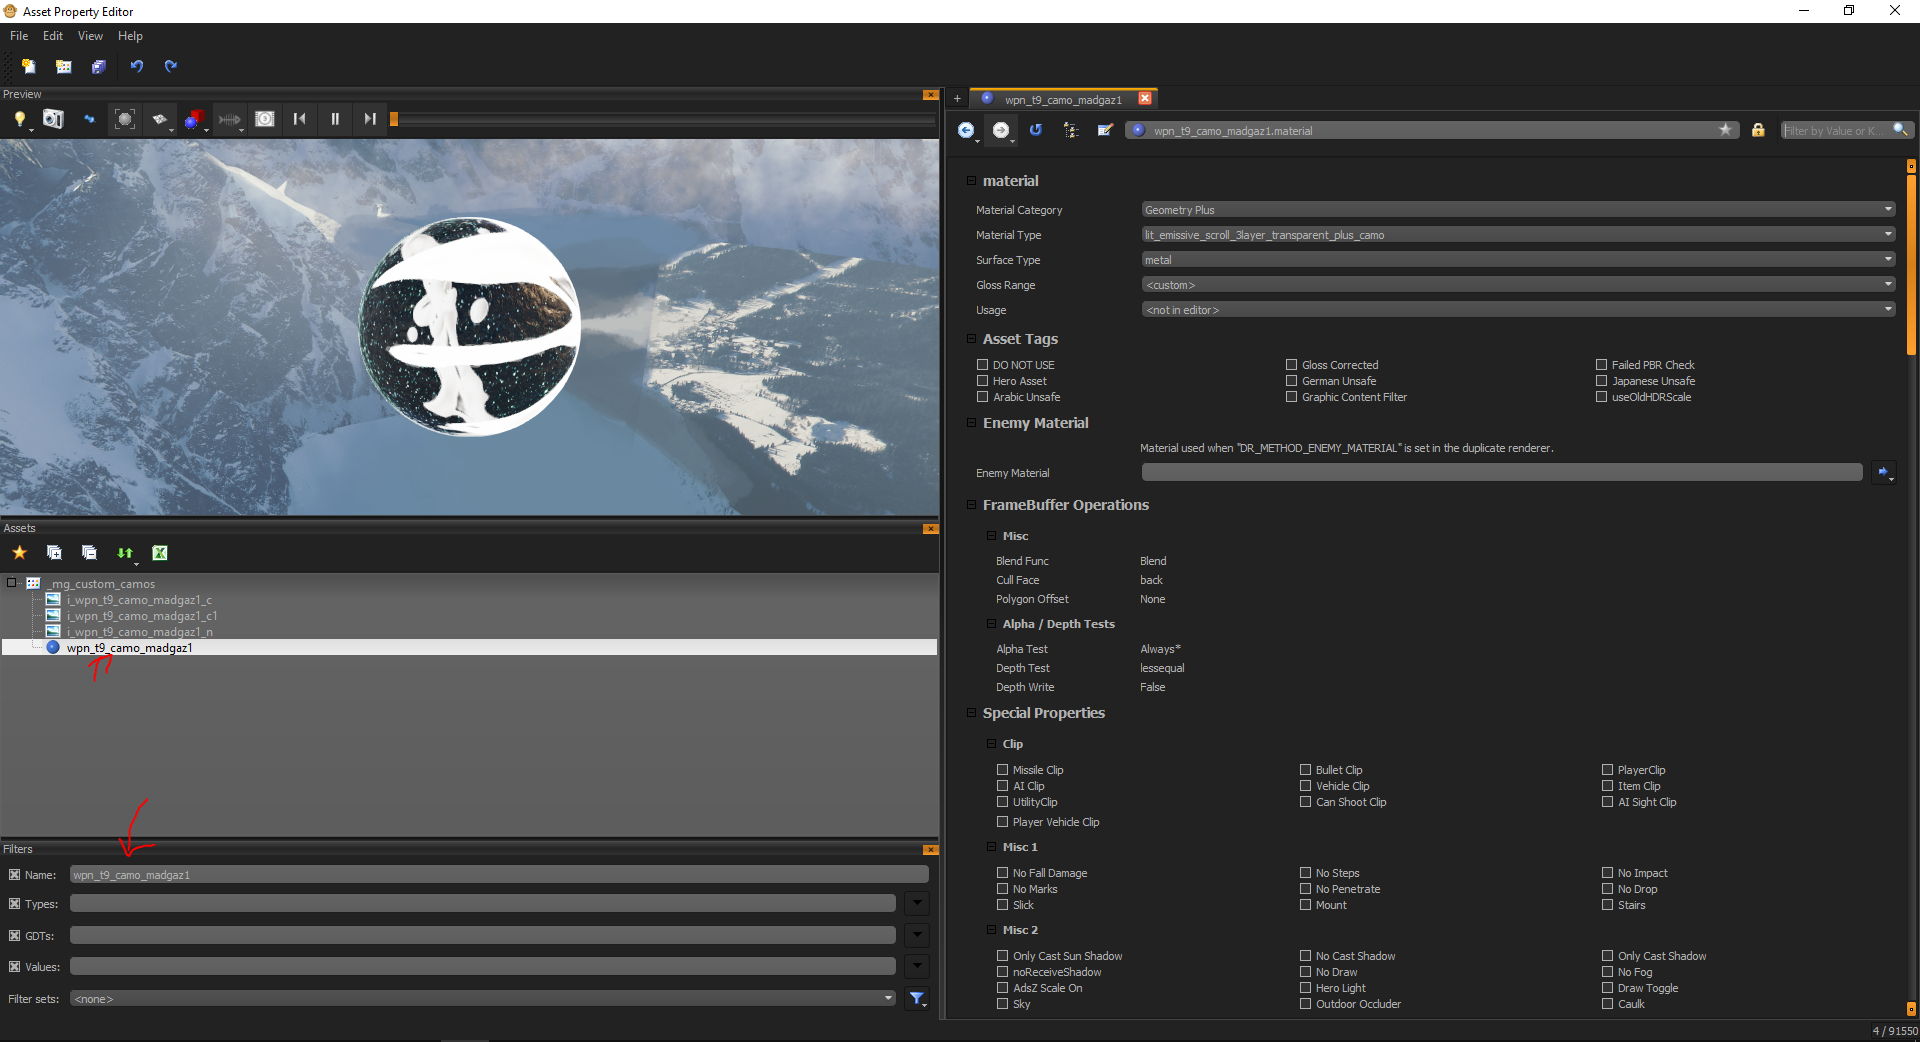Click the lock icon beside the material path
This screenshot has width=1920, height=1042.
coord(1758,130)
